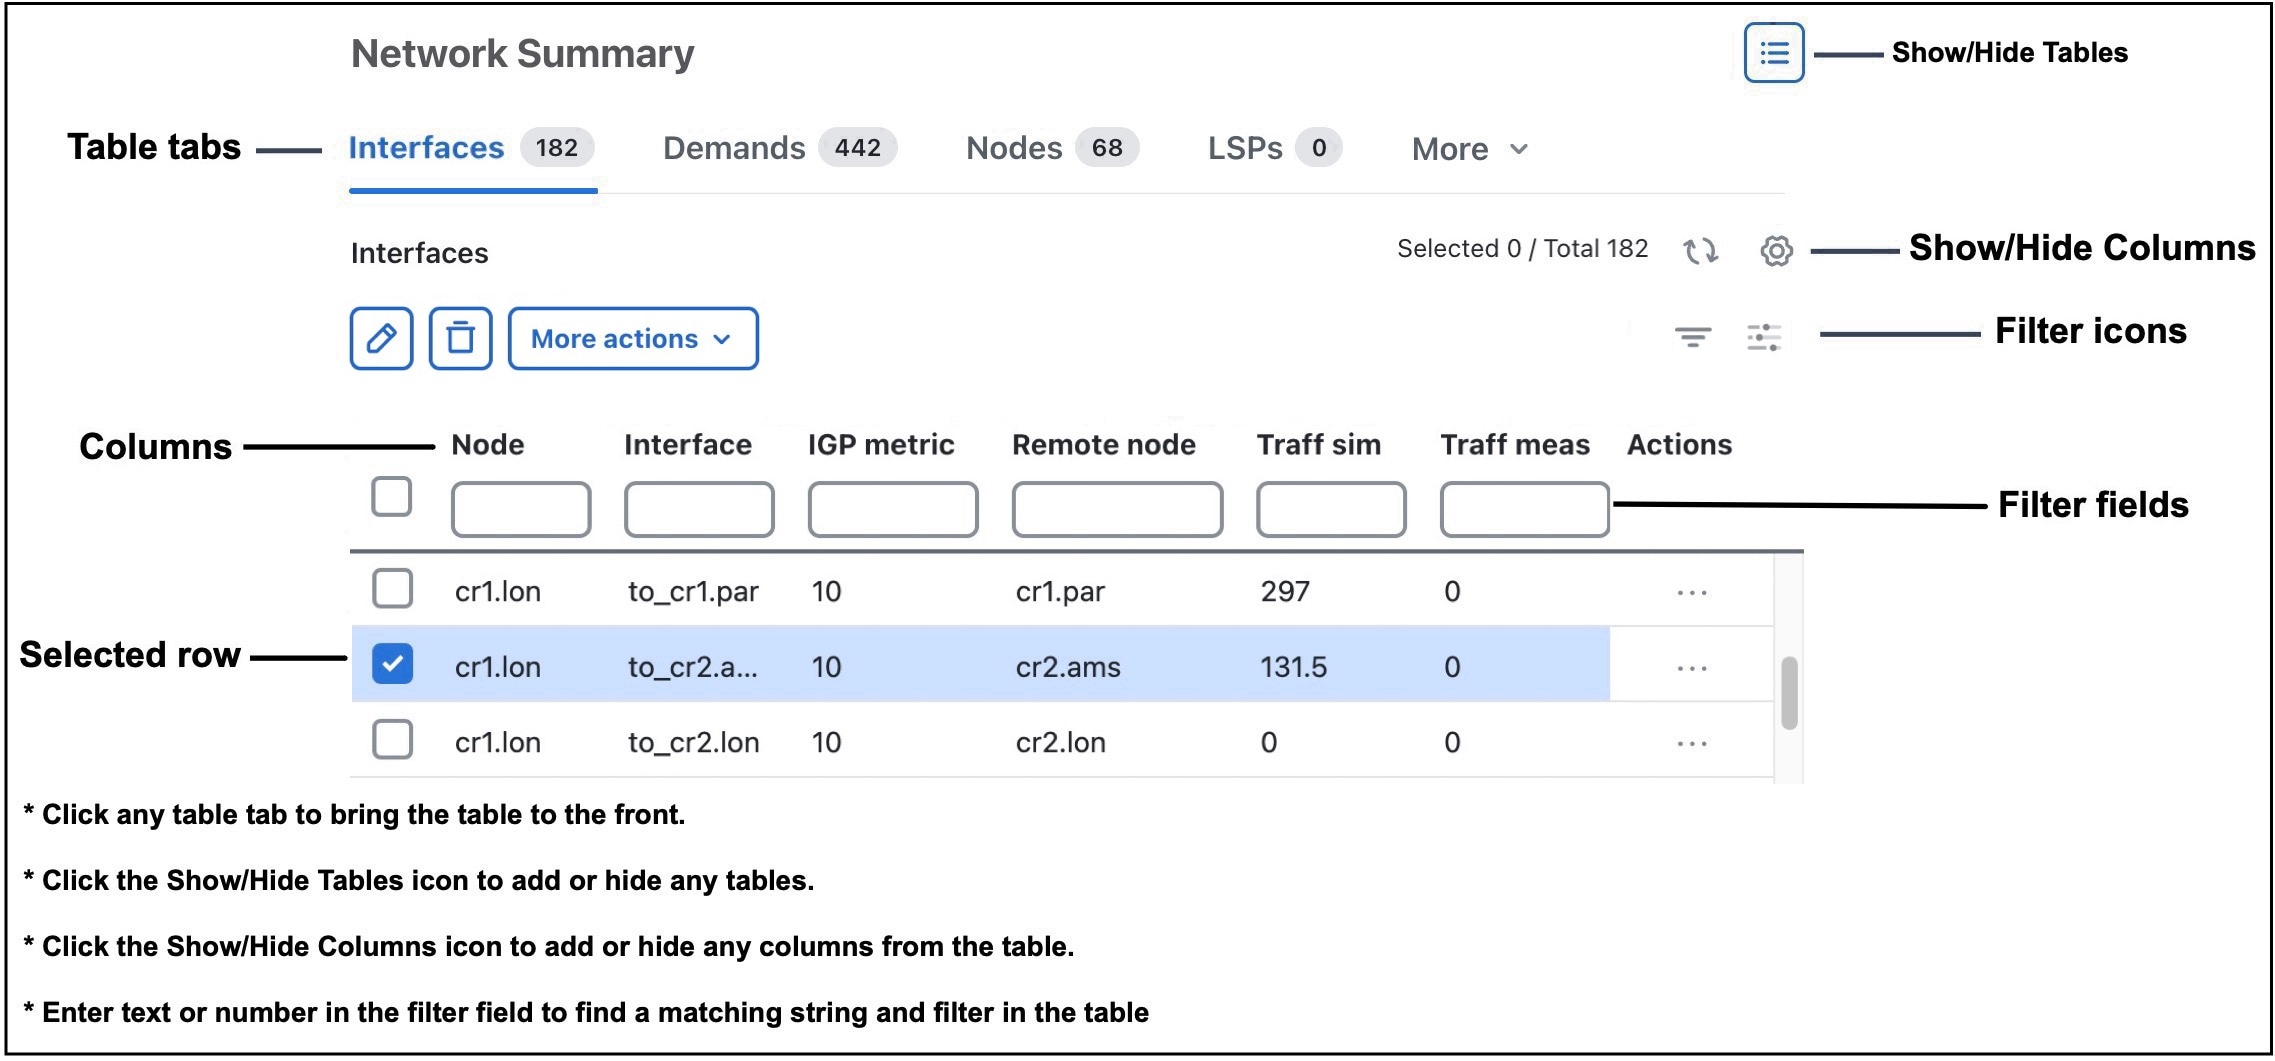Click the Traff meas column header
2275x1061 pixels.
tap(1515, 445)
